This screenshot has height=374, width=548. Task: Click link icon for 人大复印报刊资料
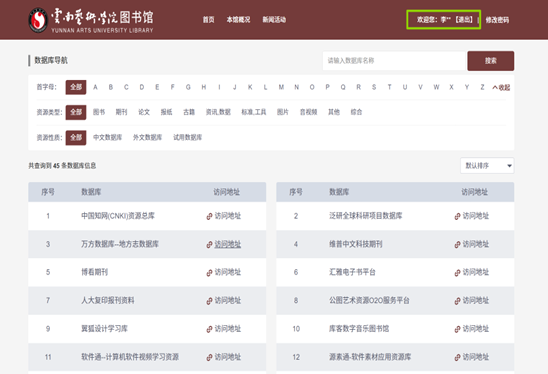click(209, 301)
